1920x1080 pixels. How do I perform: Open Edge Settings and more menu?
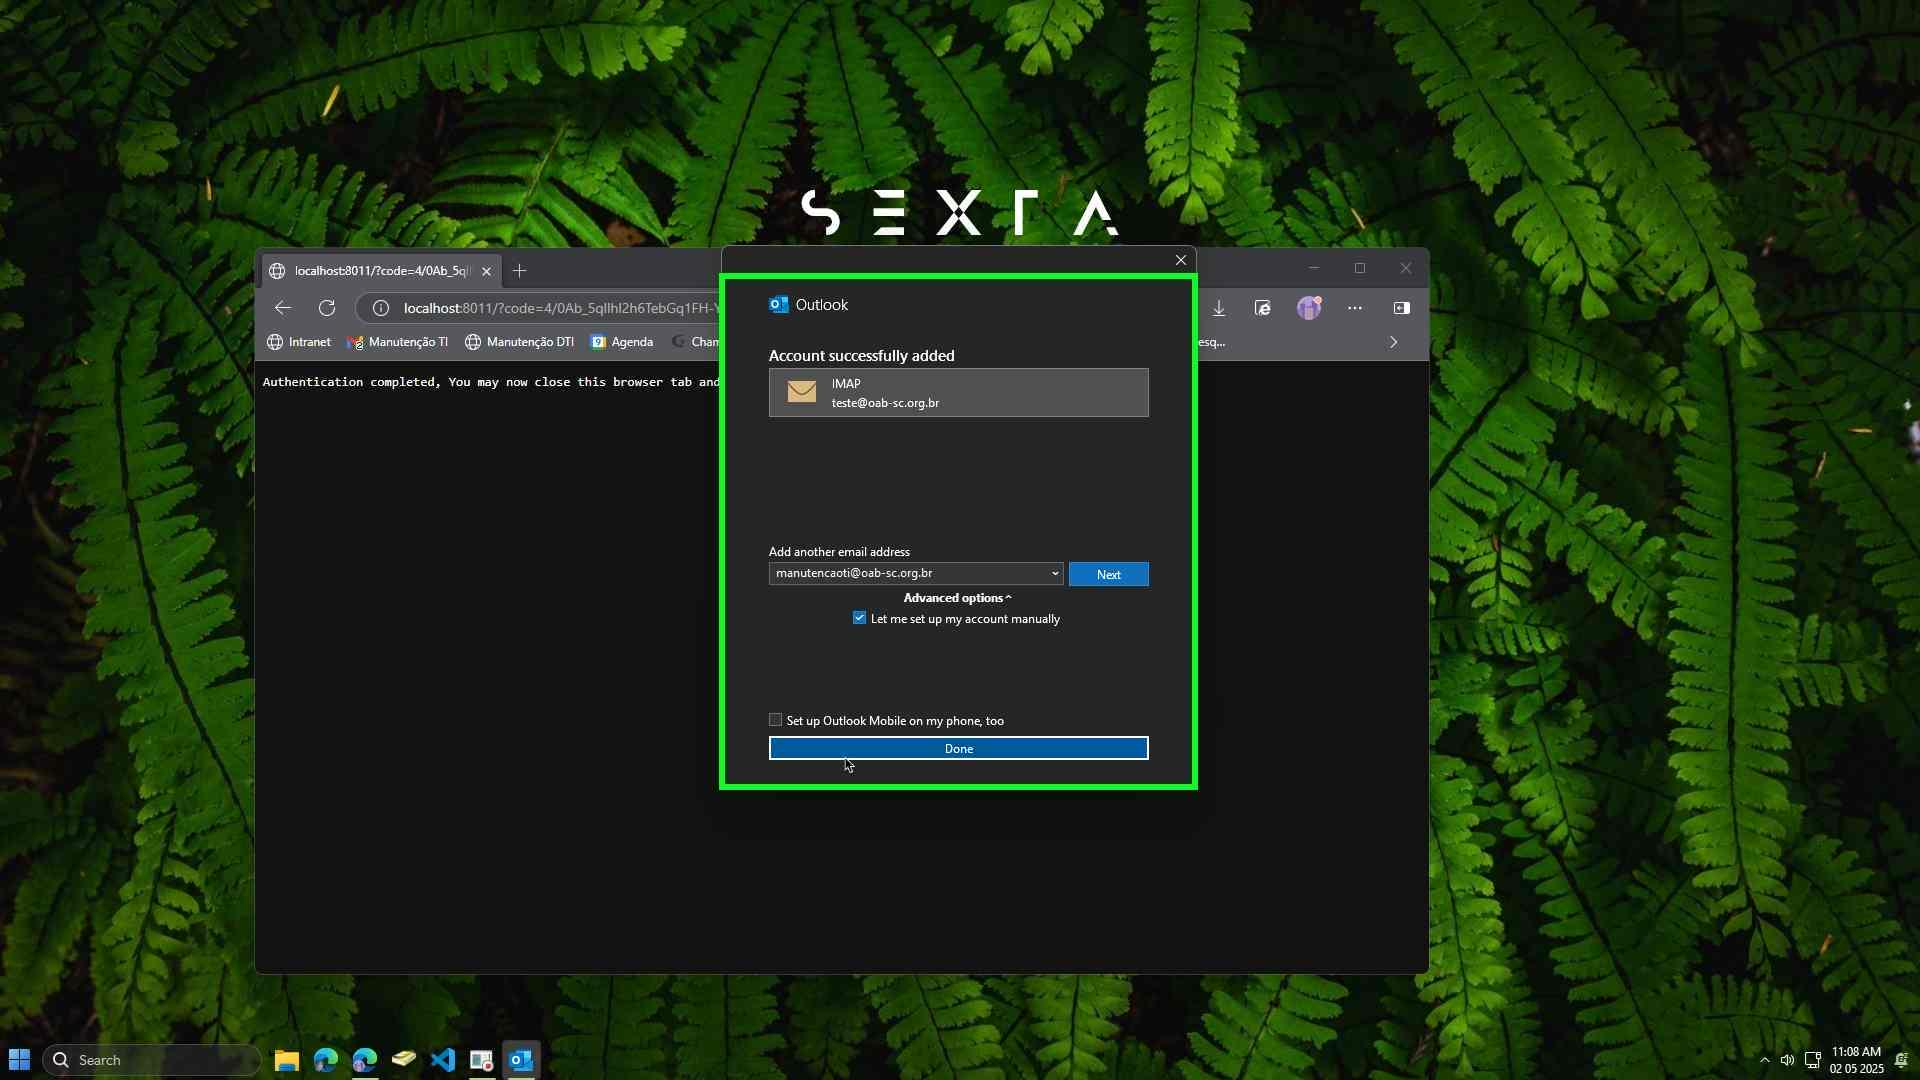pos(1355,308)
